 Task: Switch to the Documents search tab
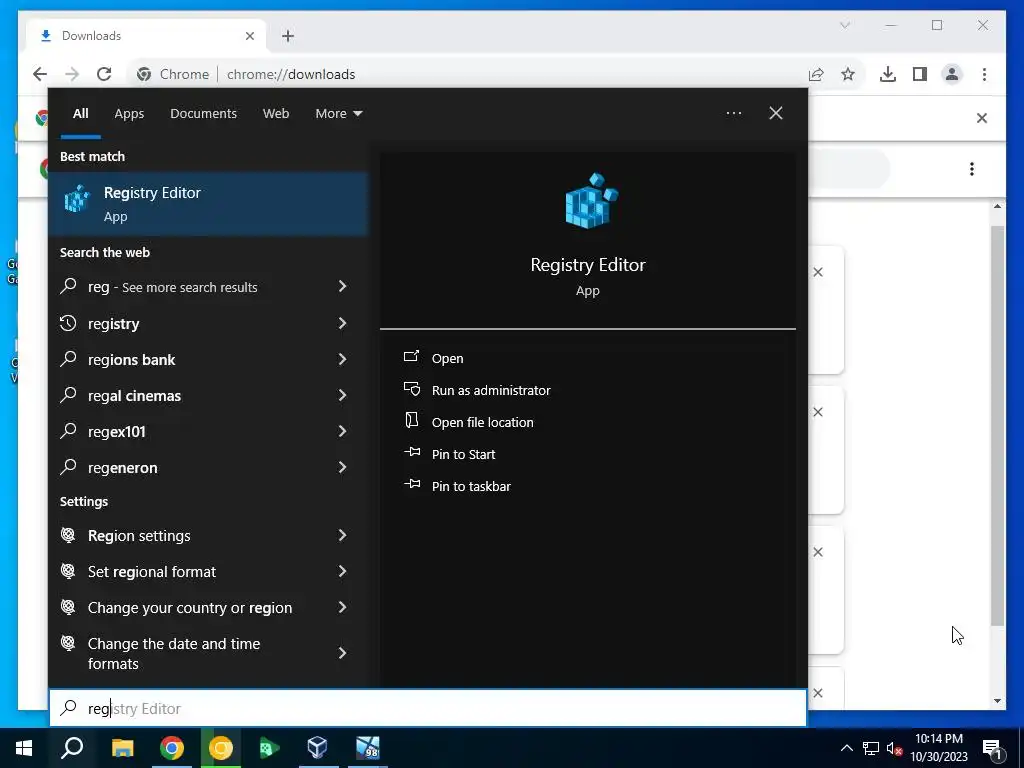click(x=203, y=113)
